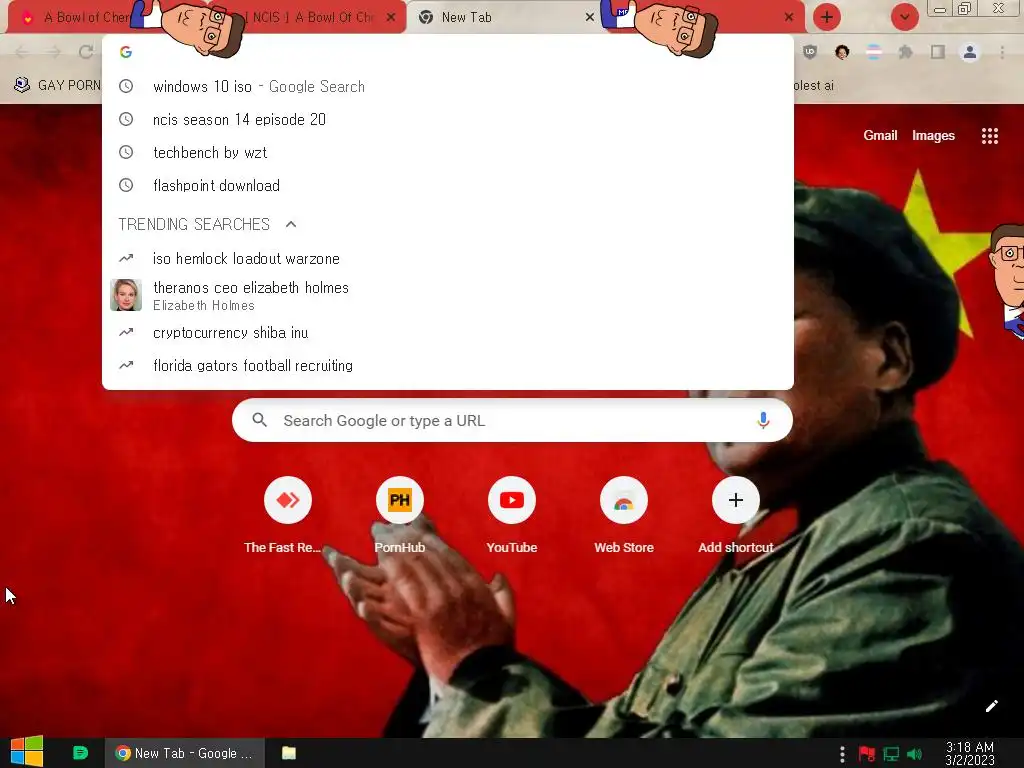This screenshot has width=1024, height=768.
Task: Open Chrome profile account icon
Action: pyautogui.click(x=970, y=52)
